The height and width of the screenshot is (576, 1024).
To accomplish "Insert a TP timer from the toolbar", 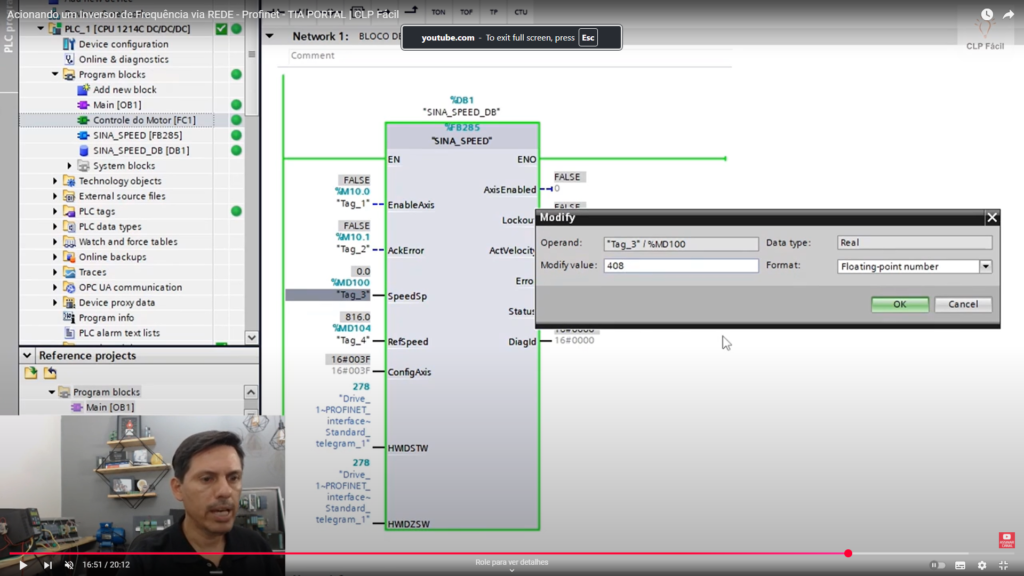I will click(494, 12).
